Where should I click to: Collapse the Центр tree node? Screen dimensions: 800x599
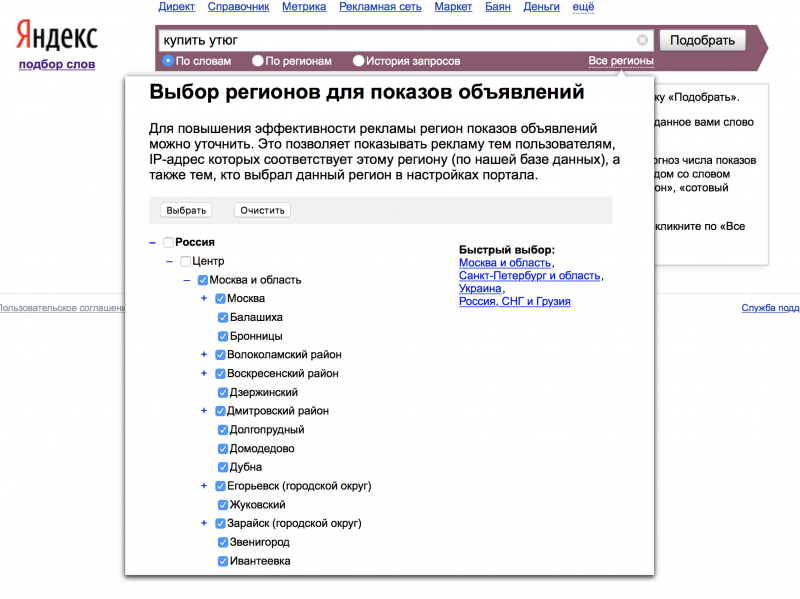[169, 261]
